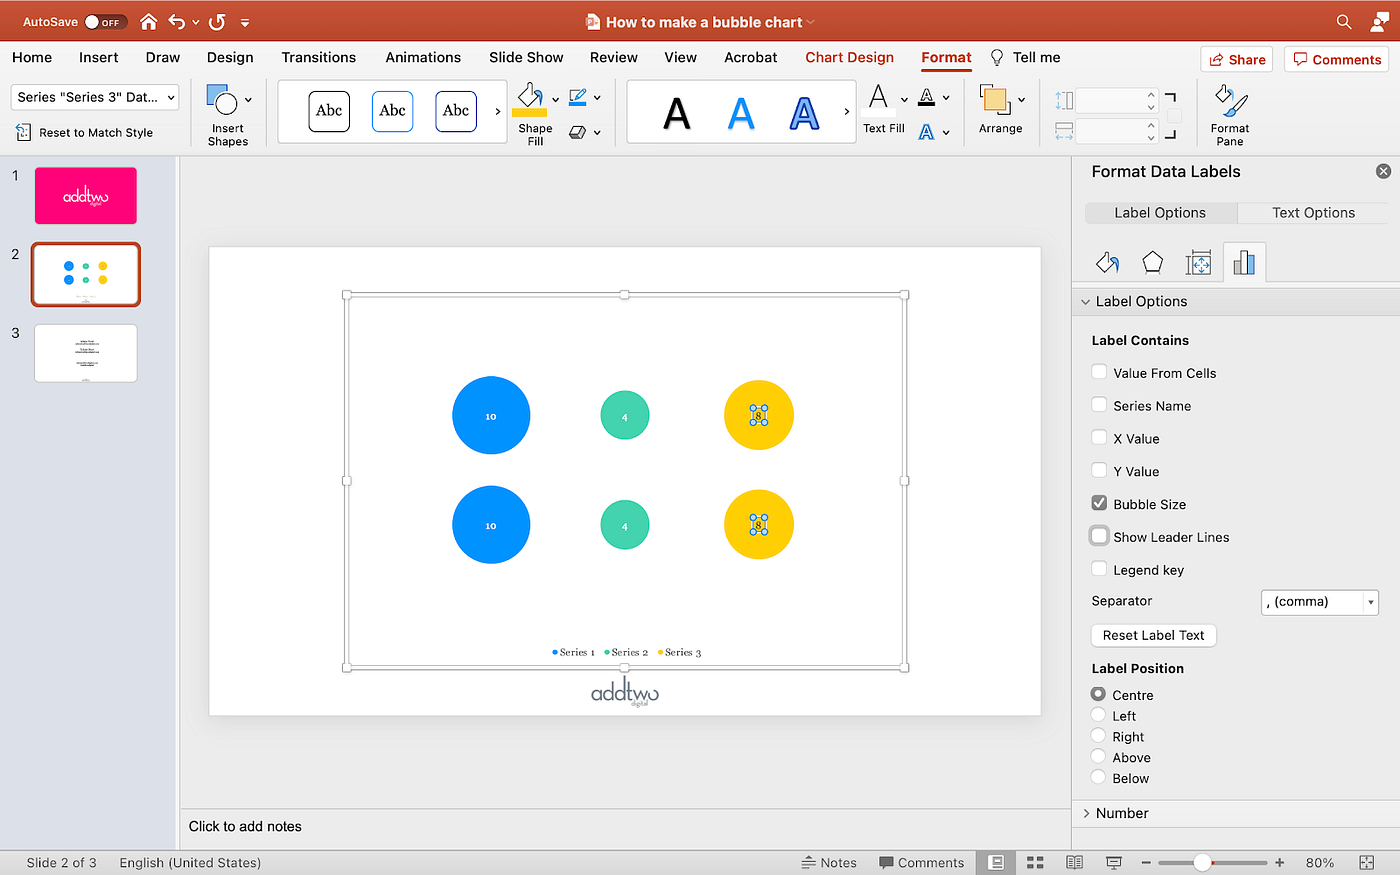The height and width of the screenshot is (875, 1400).
Task: Select the Below label position radio button
Action: point(1099,778)
